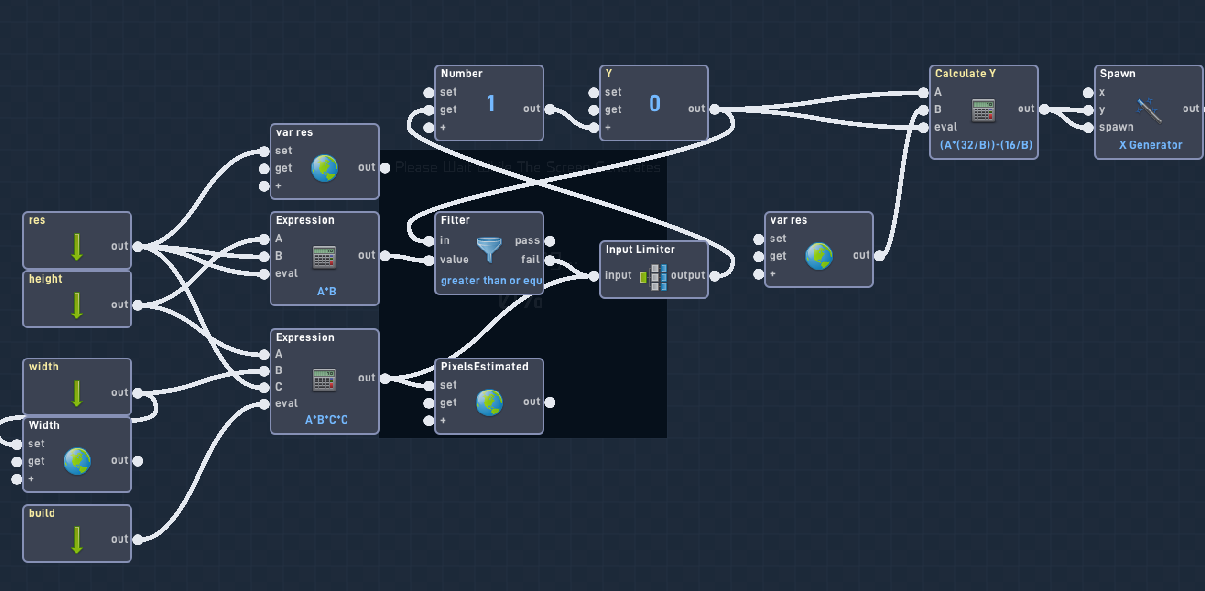
Task: Click the eval port of A*B*C*C Expression
Action: click(x=265, y=404)
